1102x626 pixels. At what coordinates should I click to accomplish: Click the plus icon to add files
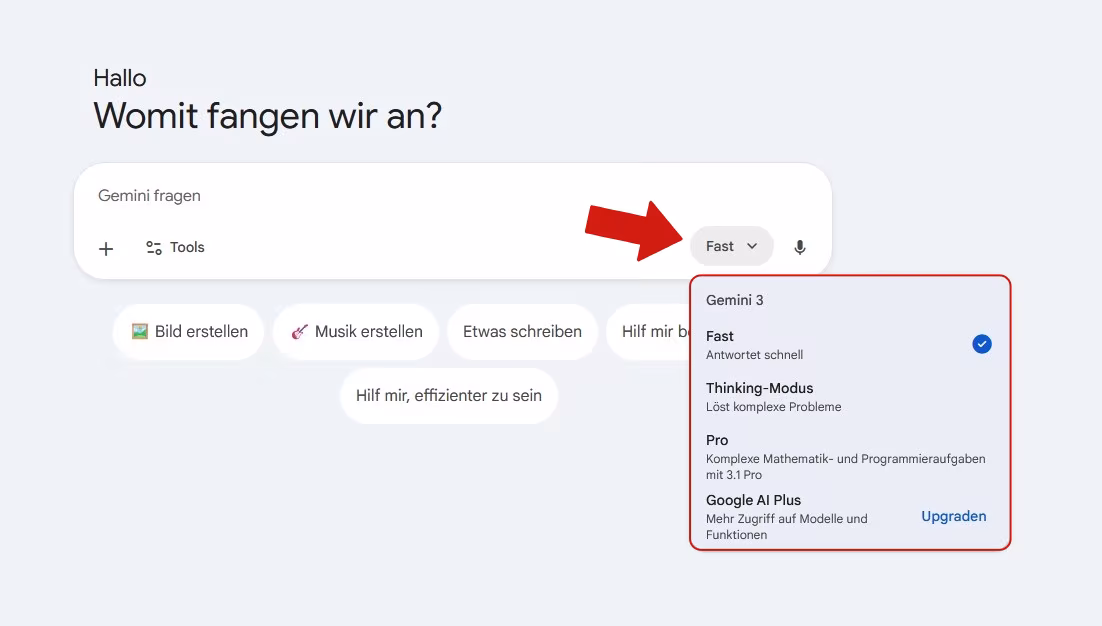tap(106, 248)
